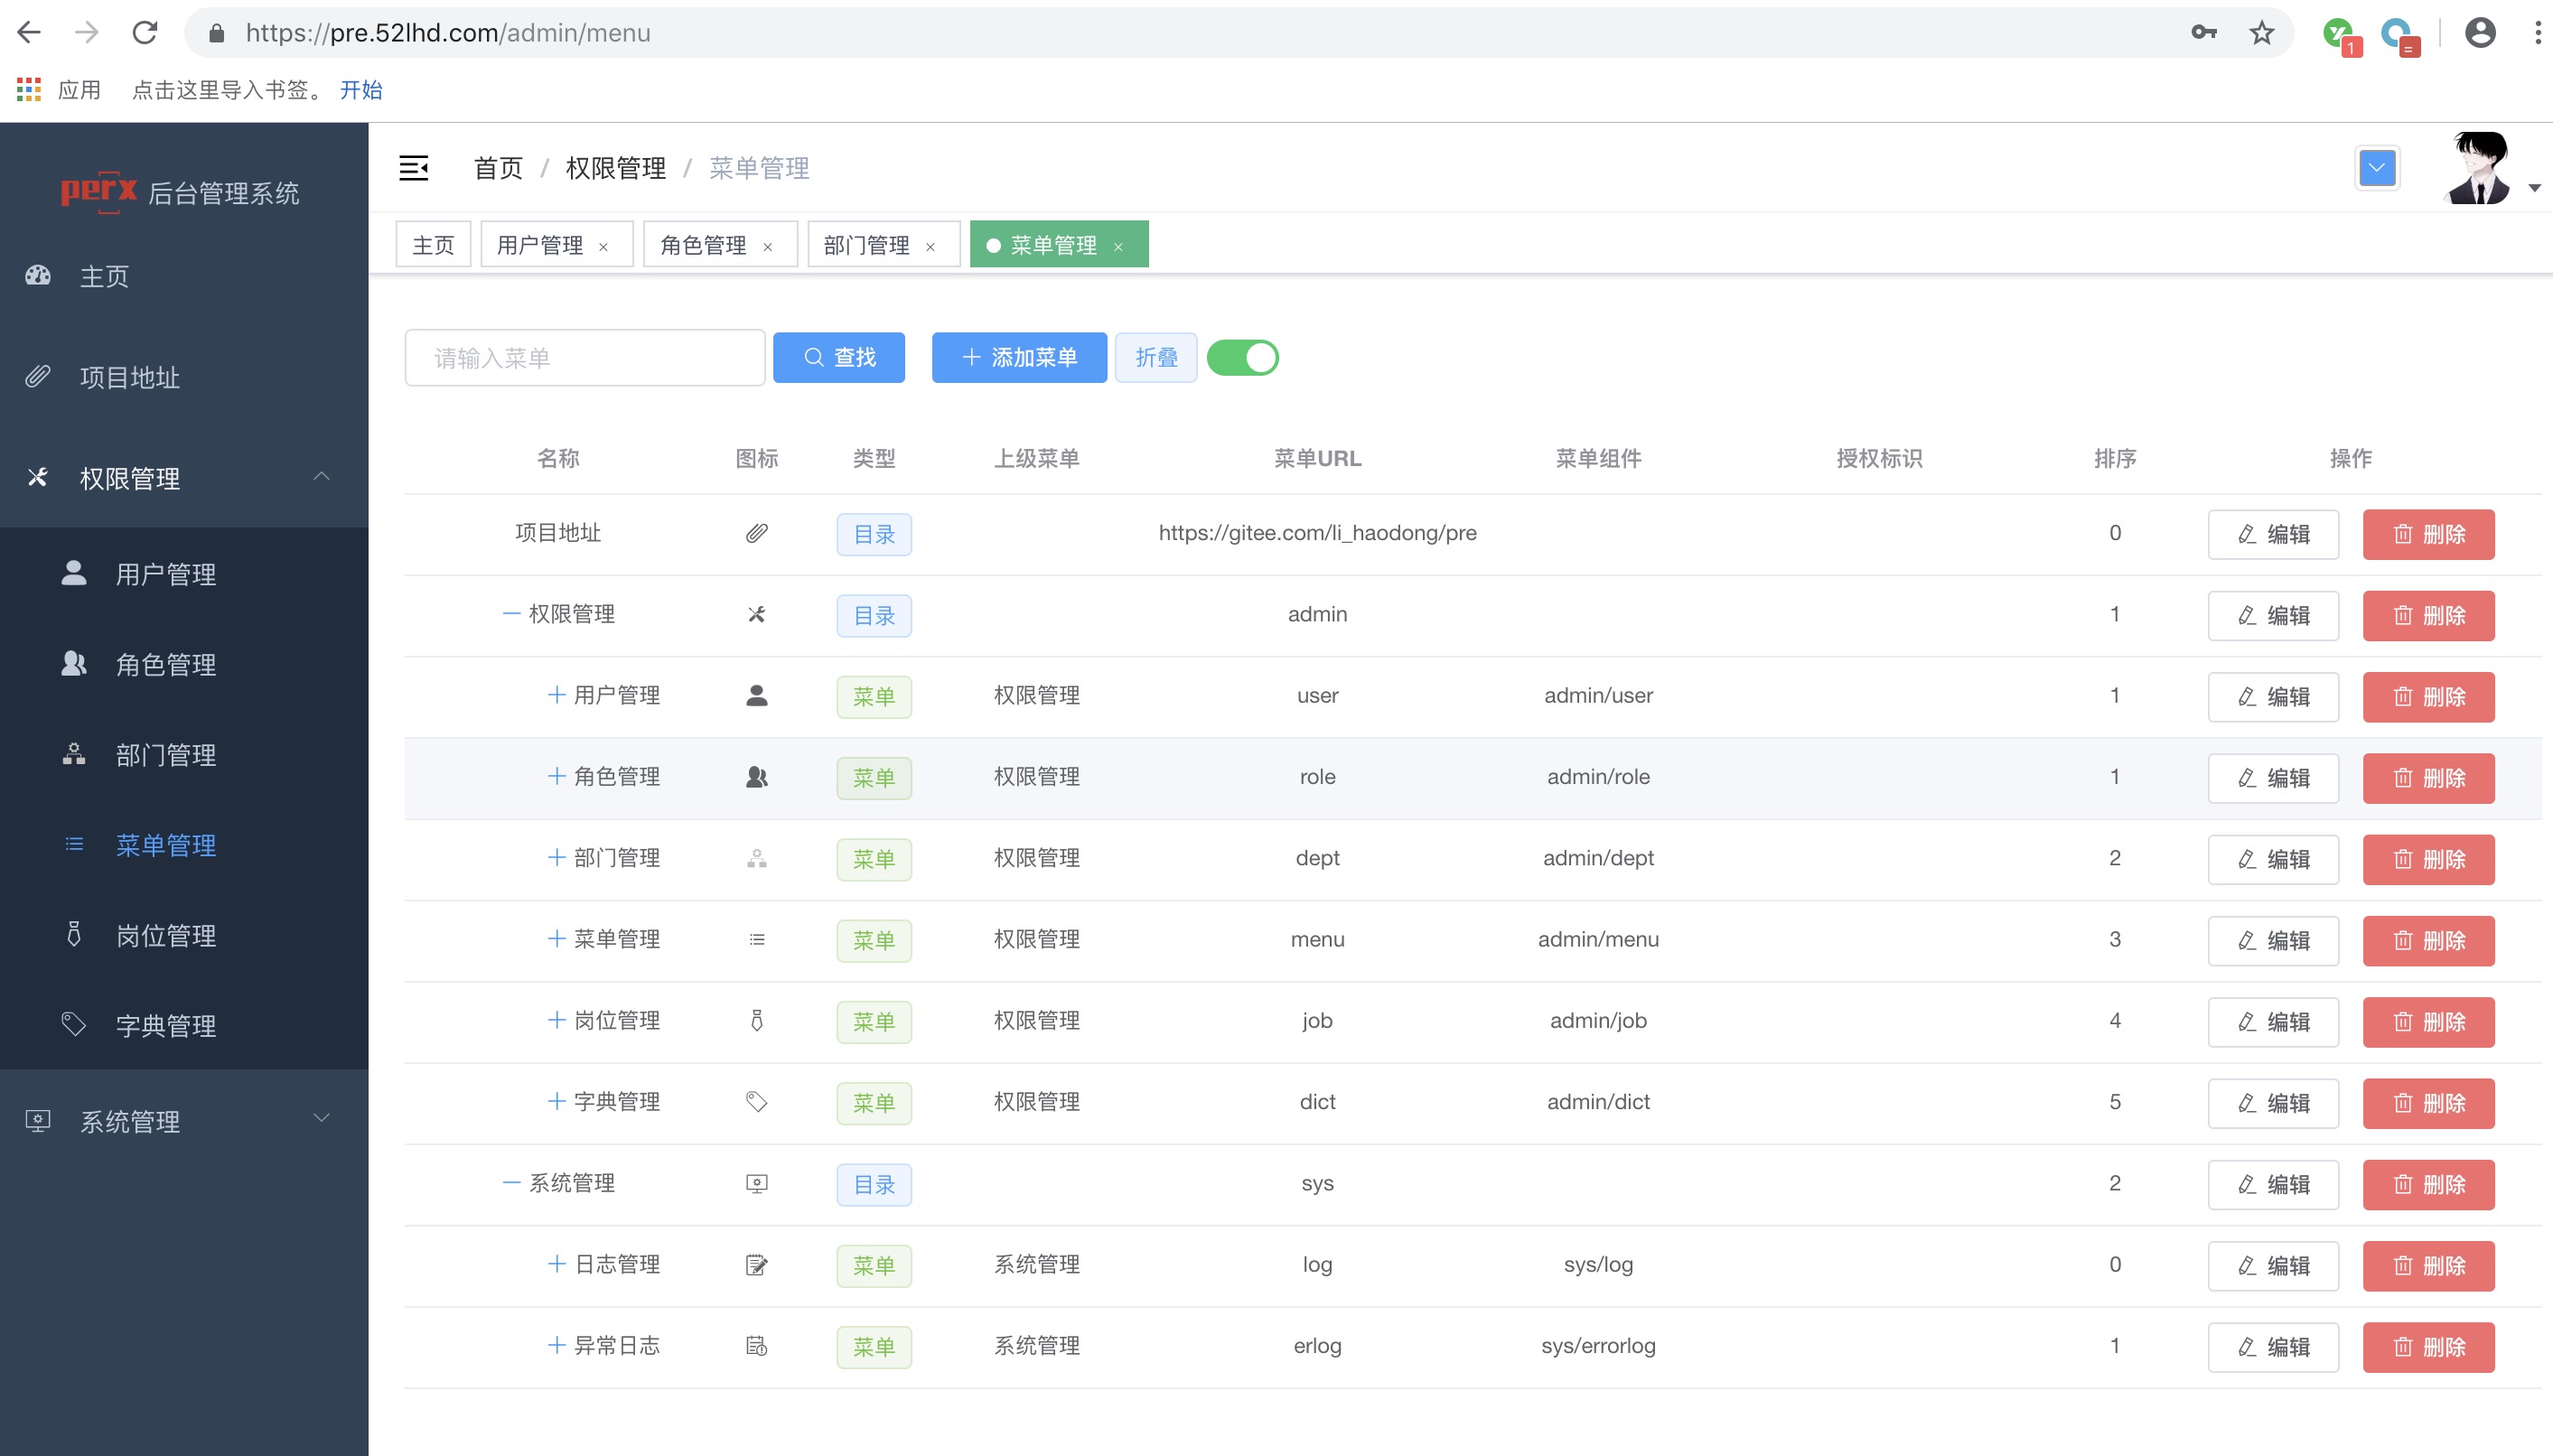This screenshot has width=2553, height=1456.
Task: Click the paperclip icon beside 项目地址 in sidebar
Action: (x=38, y=376)
